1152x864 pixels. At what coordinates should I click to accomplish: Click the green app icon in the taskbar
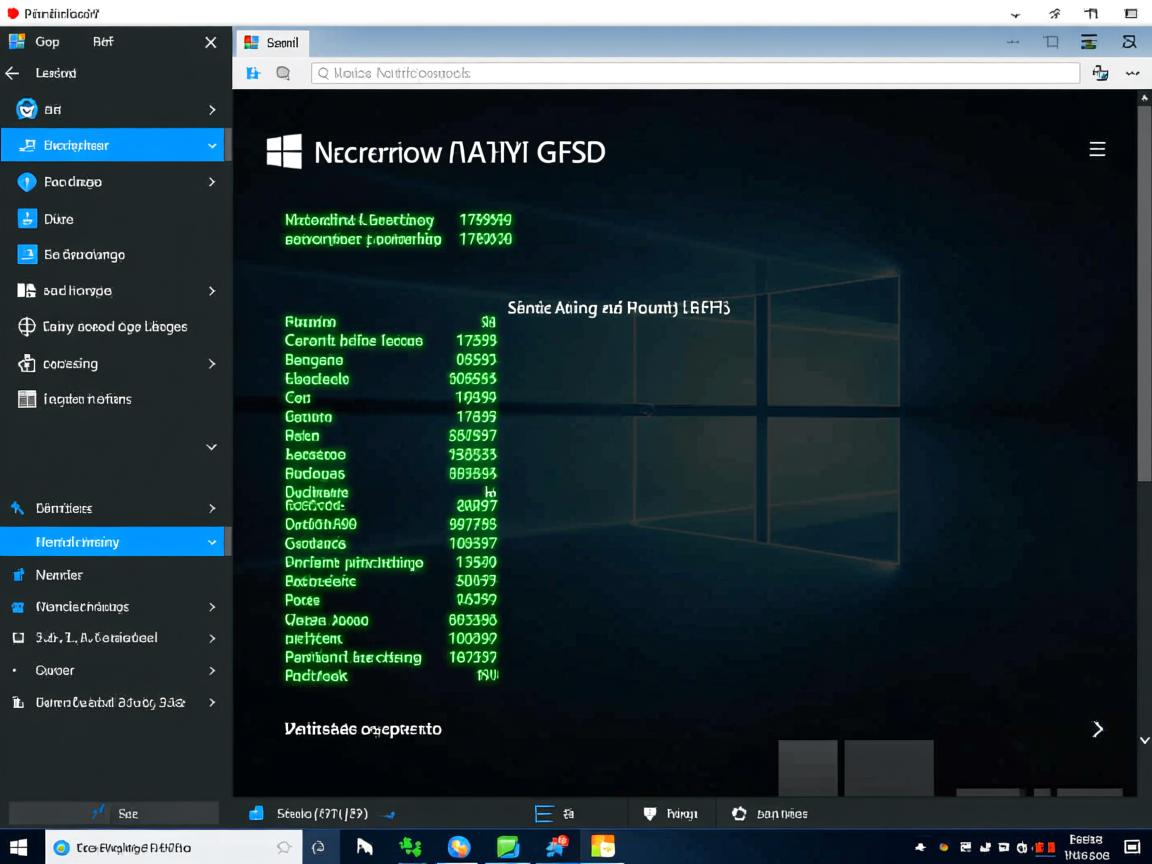point(508,847)
